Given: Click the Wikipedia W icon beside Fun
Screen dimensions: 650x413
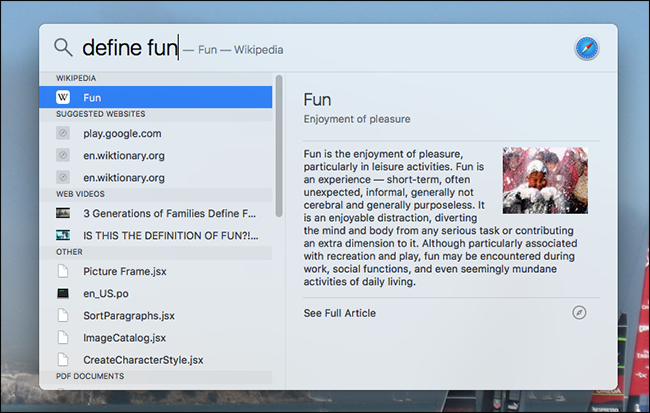Looking at the screenshot, I should tap(63, 97).
